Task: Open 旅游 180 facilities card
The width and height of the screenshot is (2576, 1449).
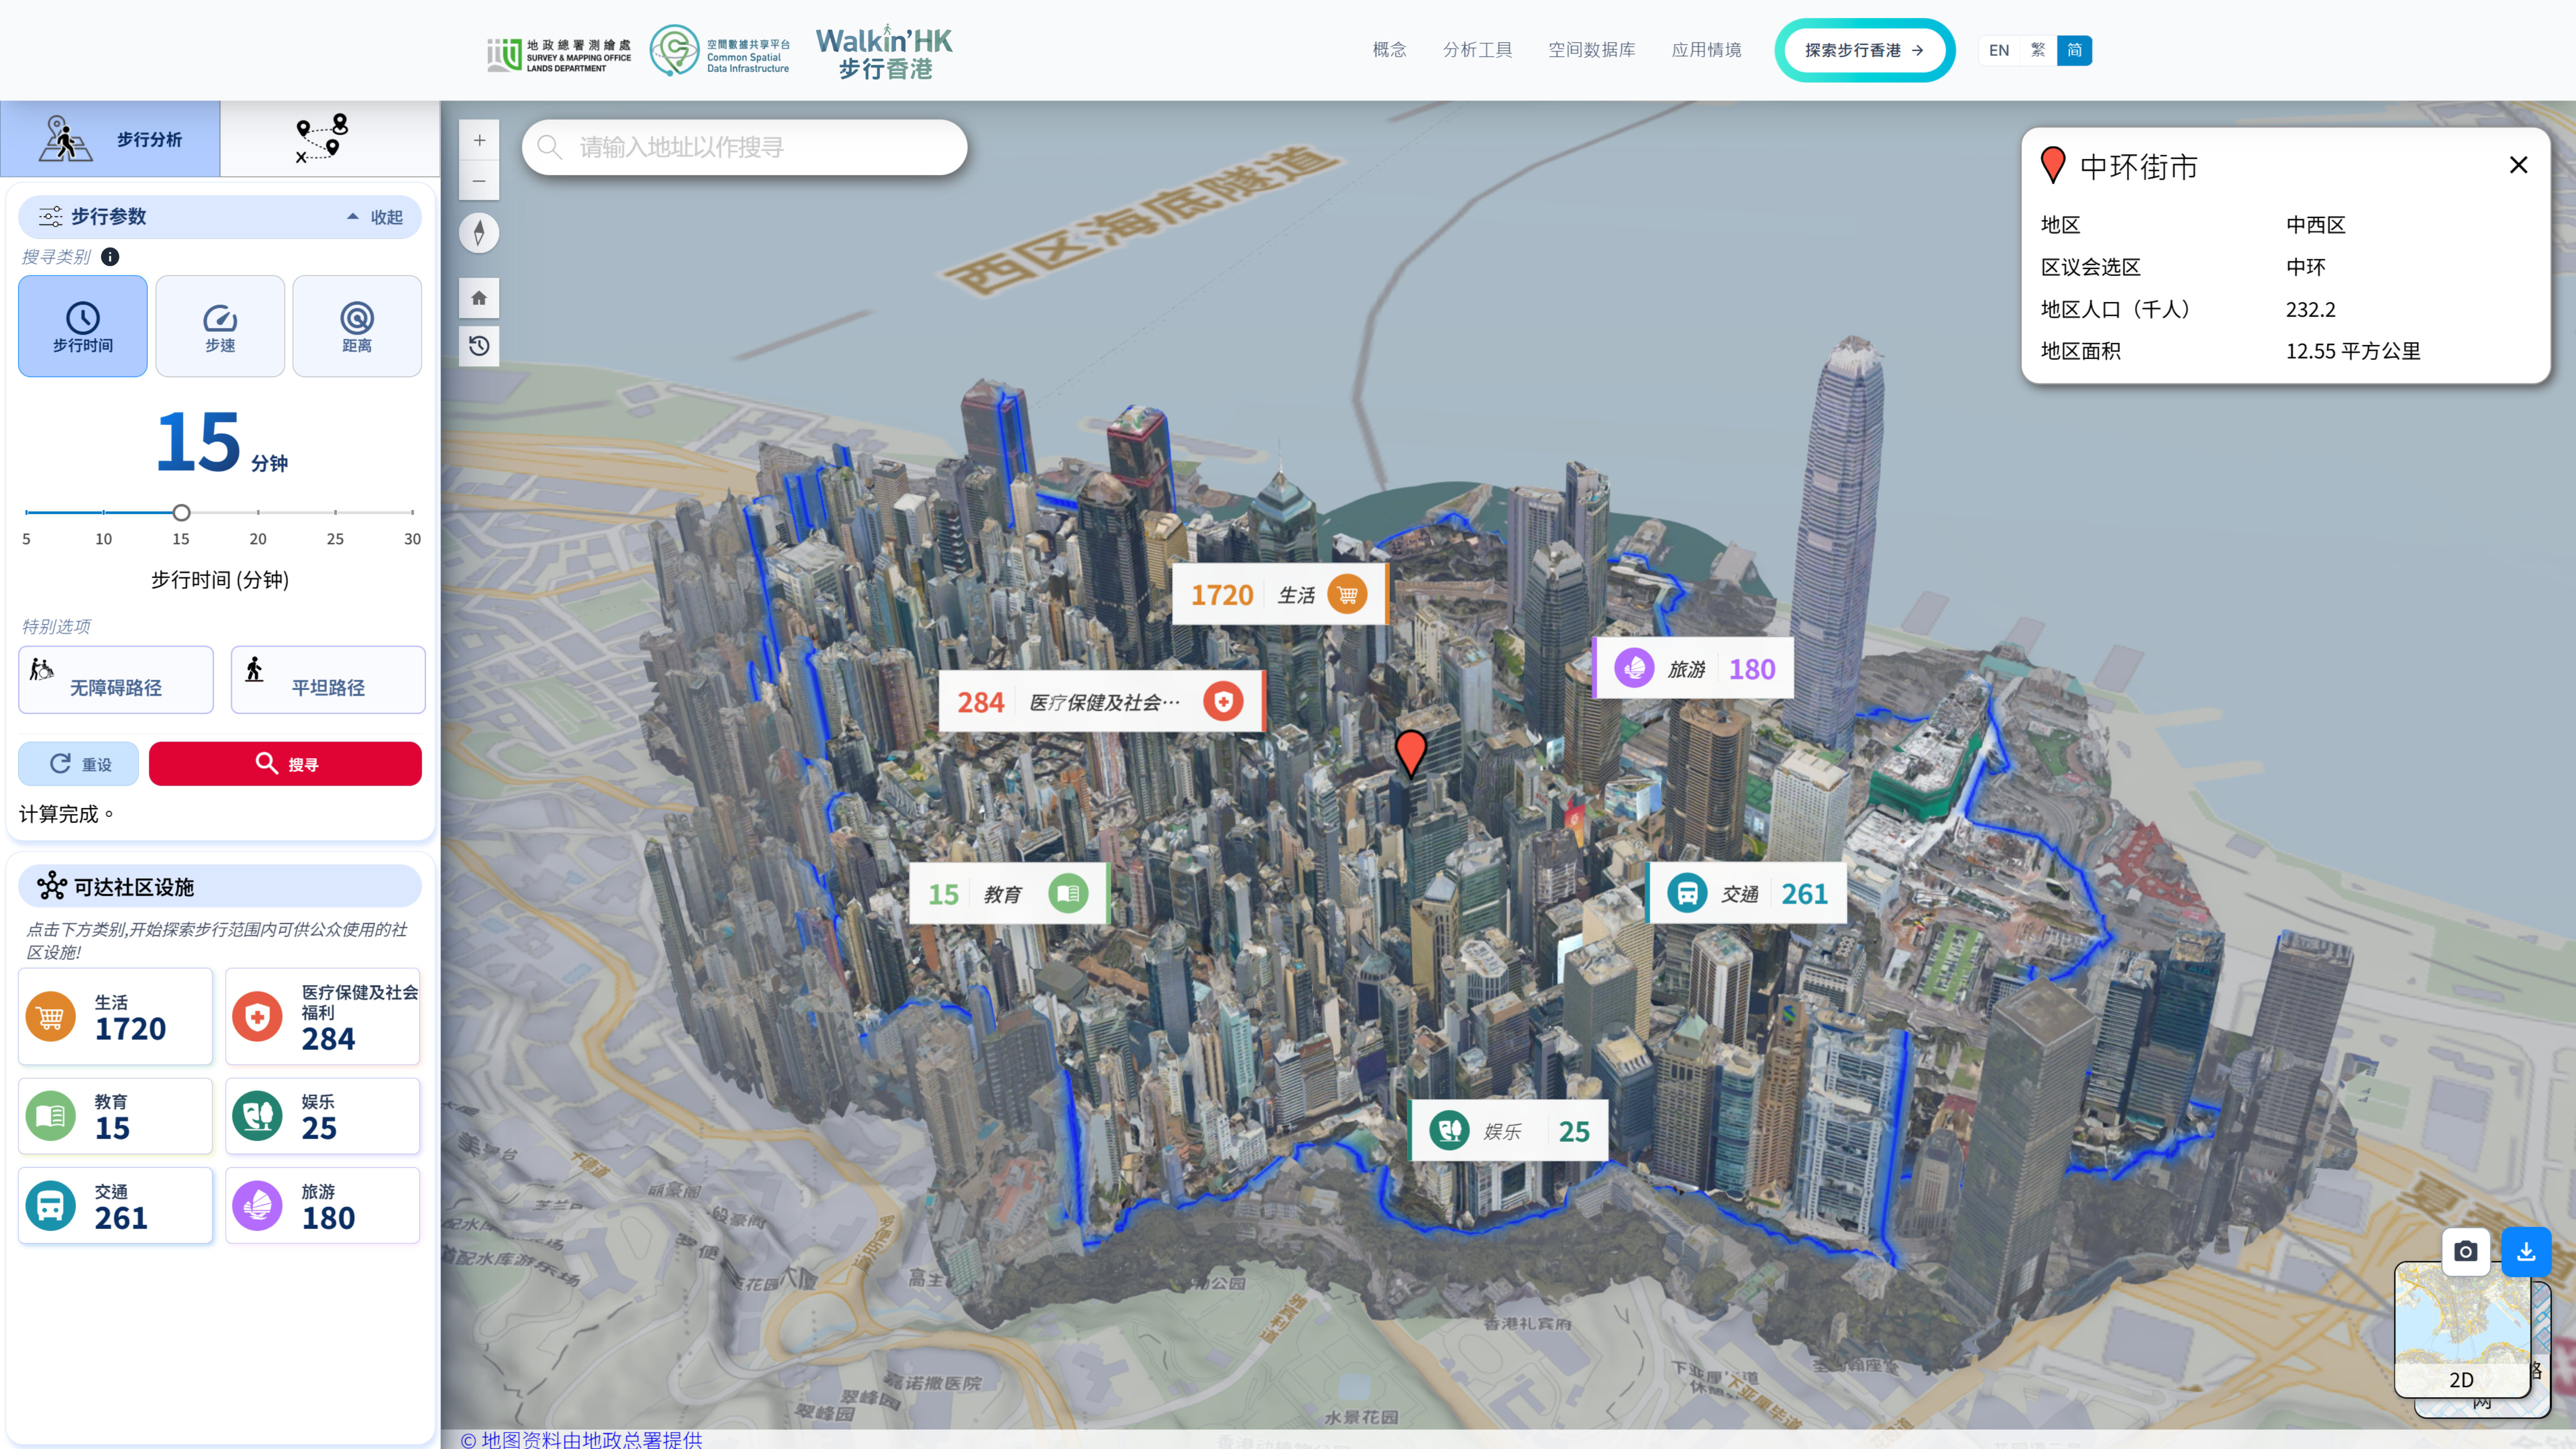Action: 322,1206
